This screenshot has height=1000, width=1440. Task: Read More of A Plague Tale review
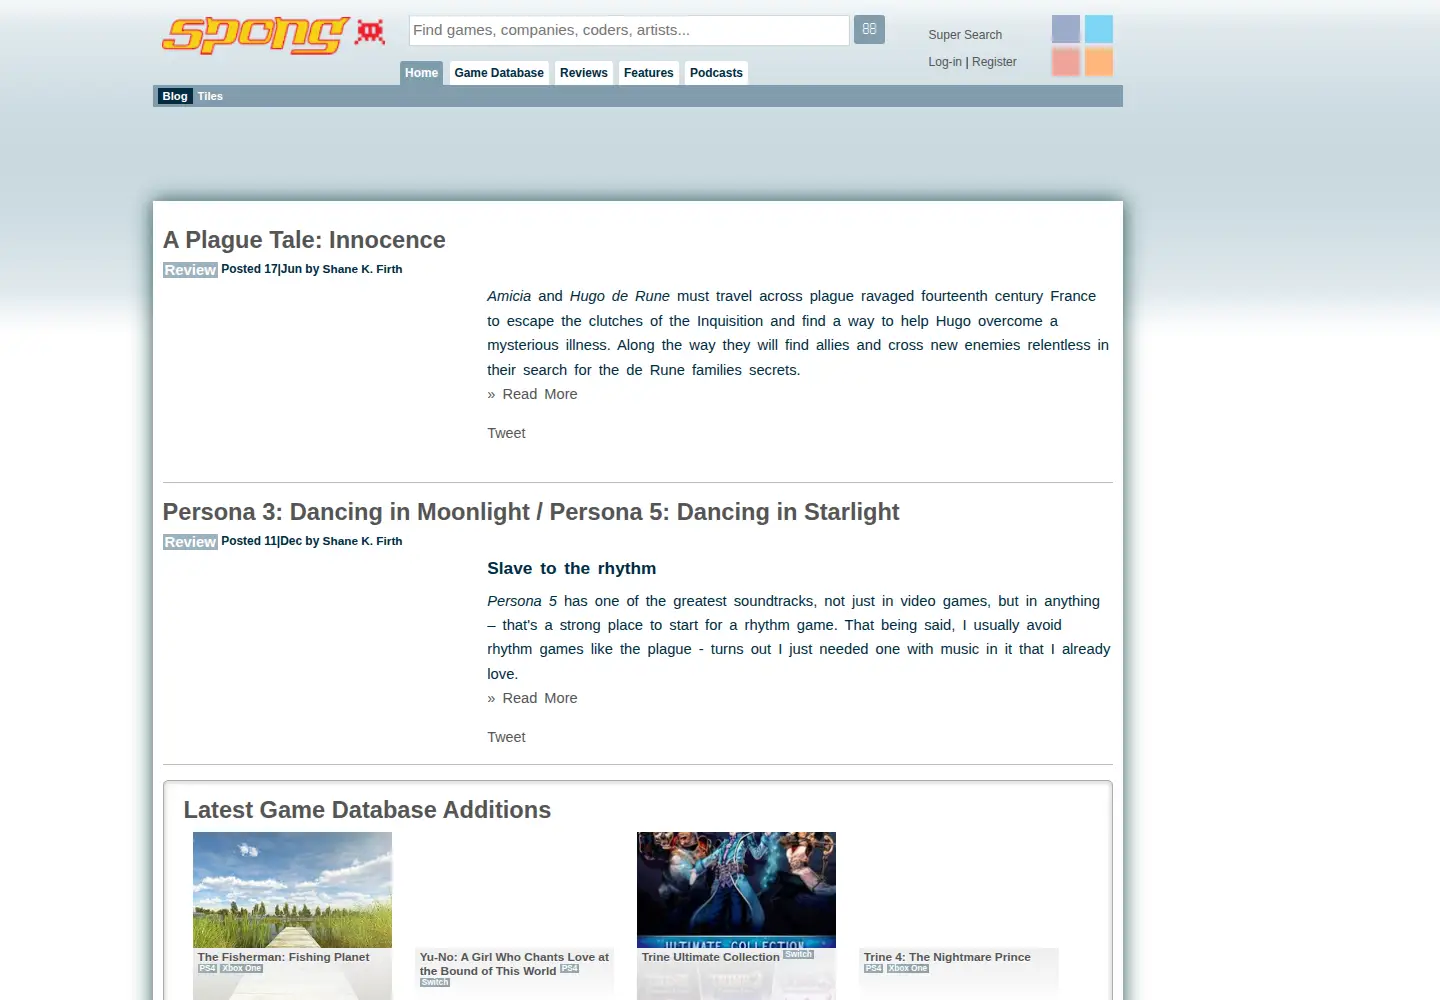pos(540,394)
